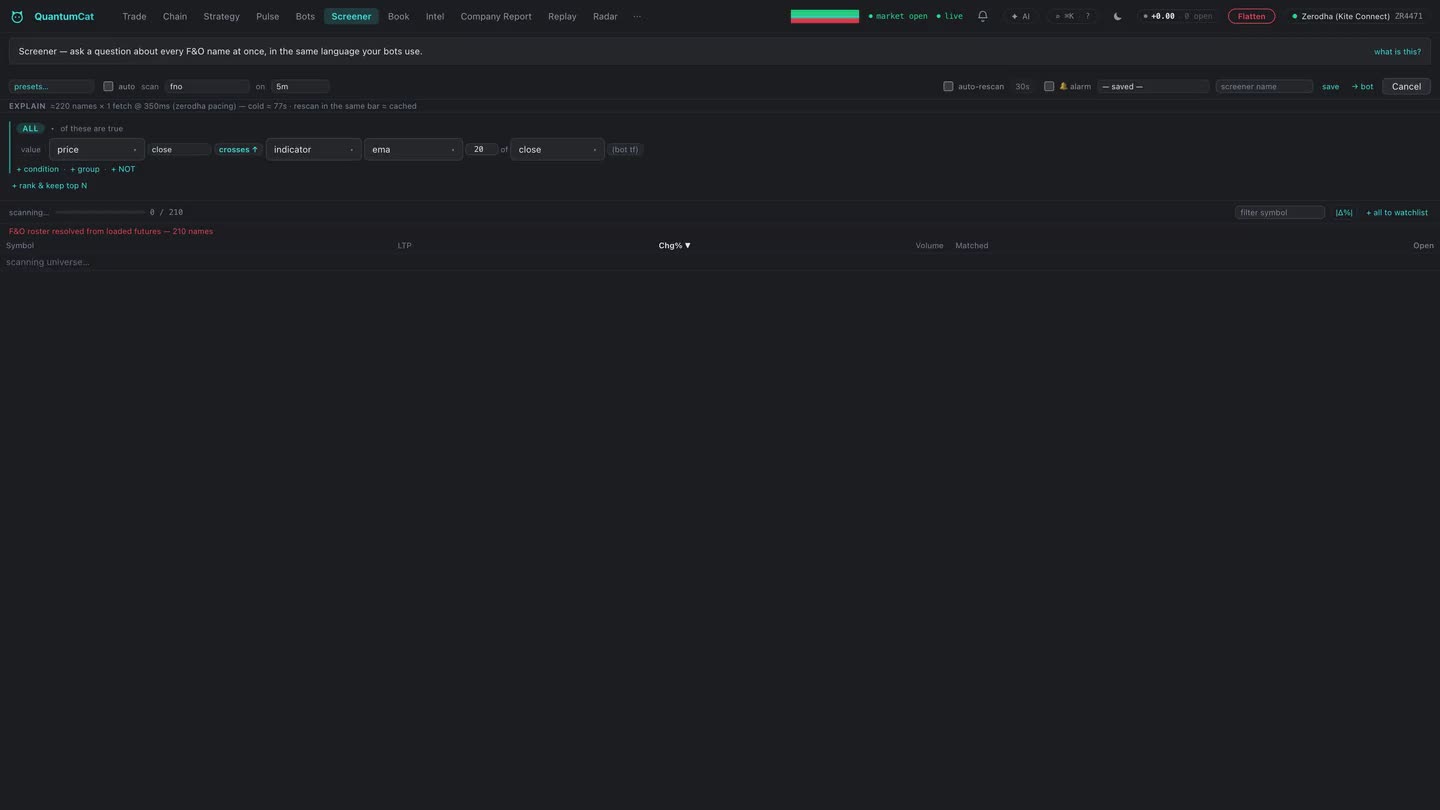Switch to the Pulse tab

point(267,16)
